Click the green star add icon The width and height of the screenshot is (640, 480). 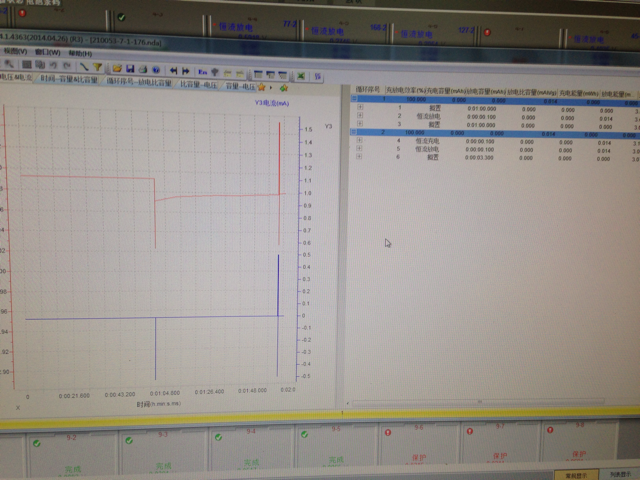point(284,88)
